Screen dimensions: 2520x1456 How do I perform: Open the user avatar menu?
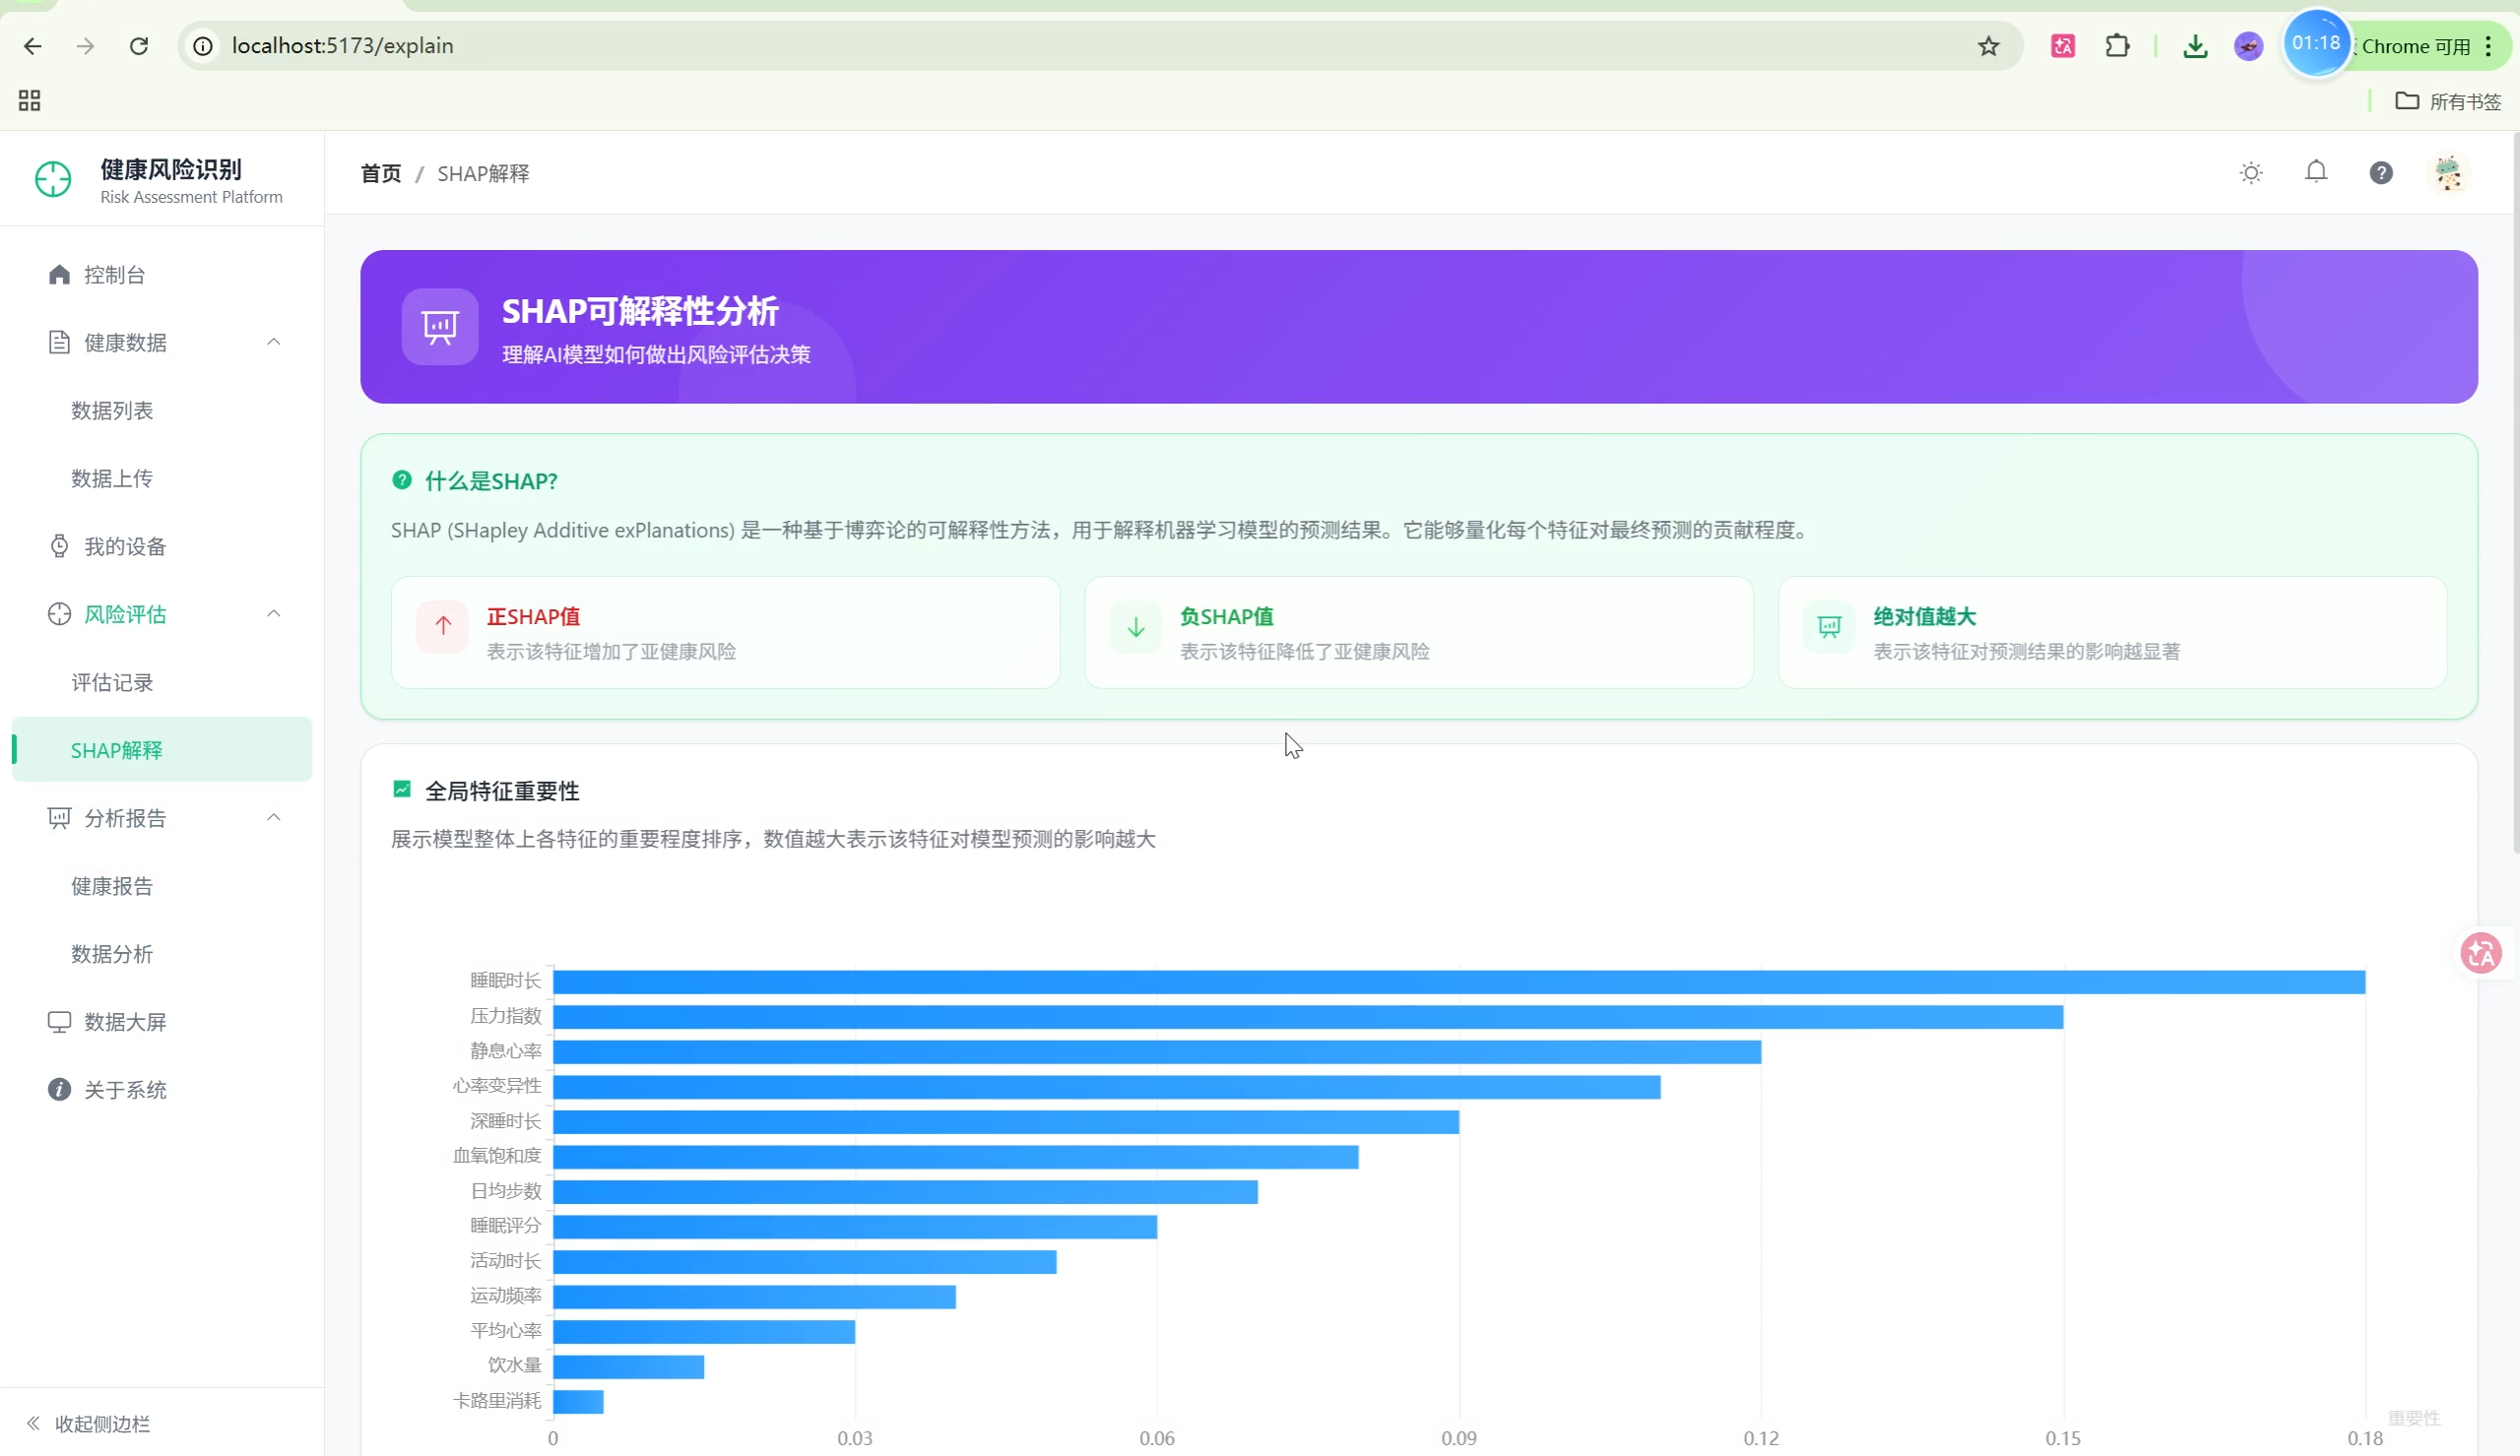coord(2447,173)
